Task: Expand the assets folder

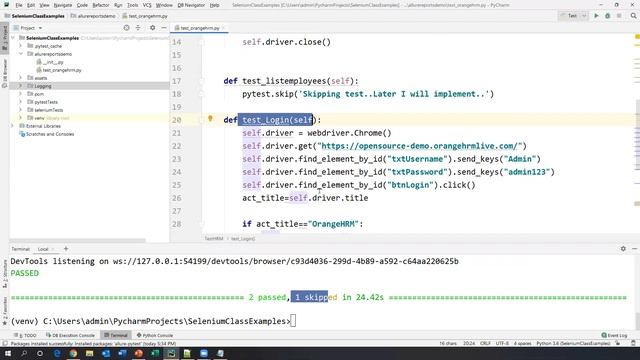Action: click(x=20, y=78)
